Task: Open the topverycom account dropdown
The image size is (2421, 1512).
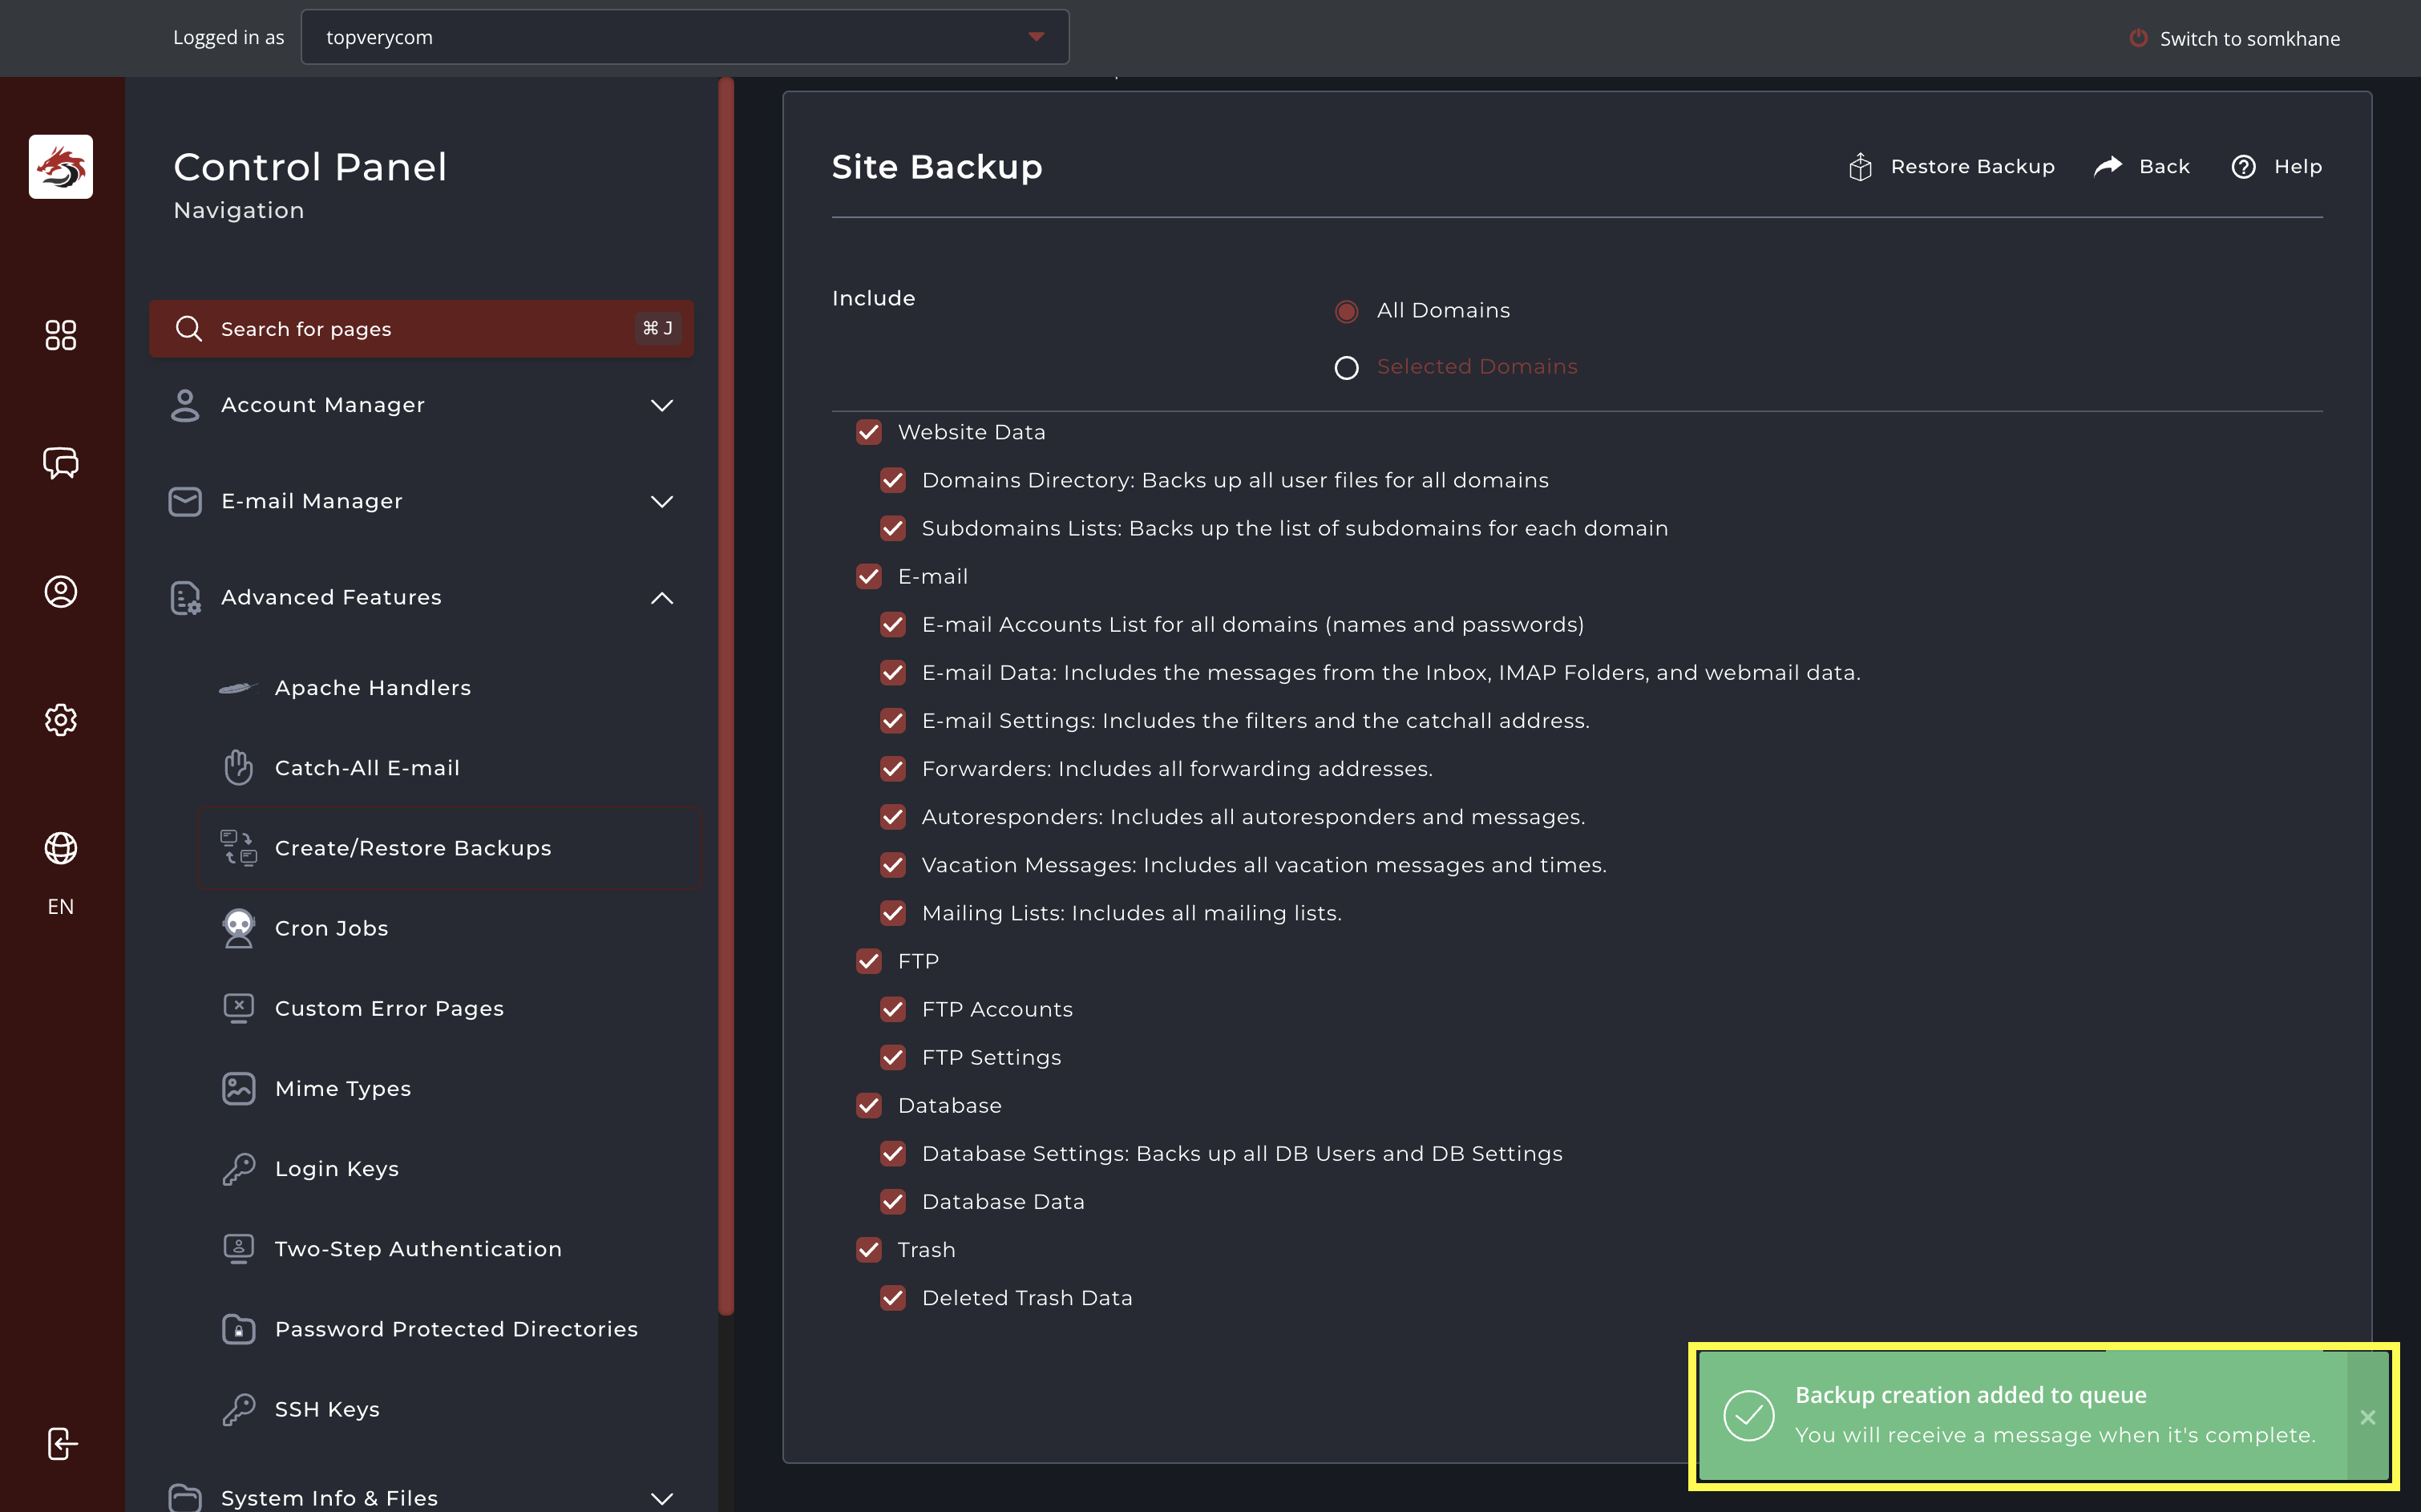Action: [x=684, y=37]
